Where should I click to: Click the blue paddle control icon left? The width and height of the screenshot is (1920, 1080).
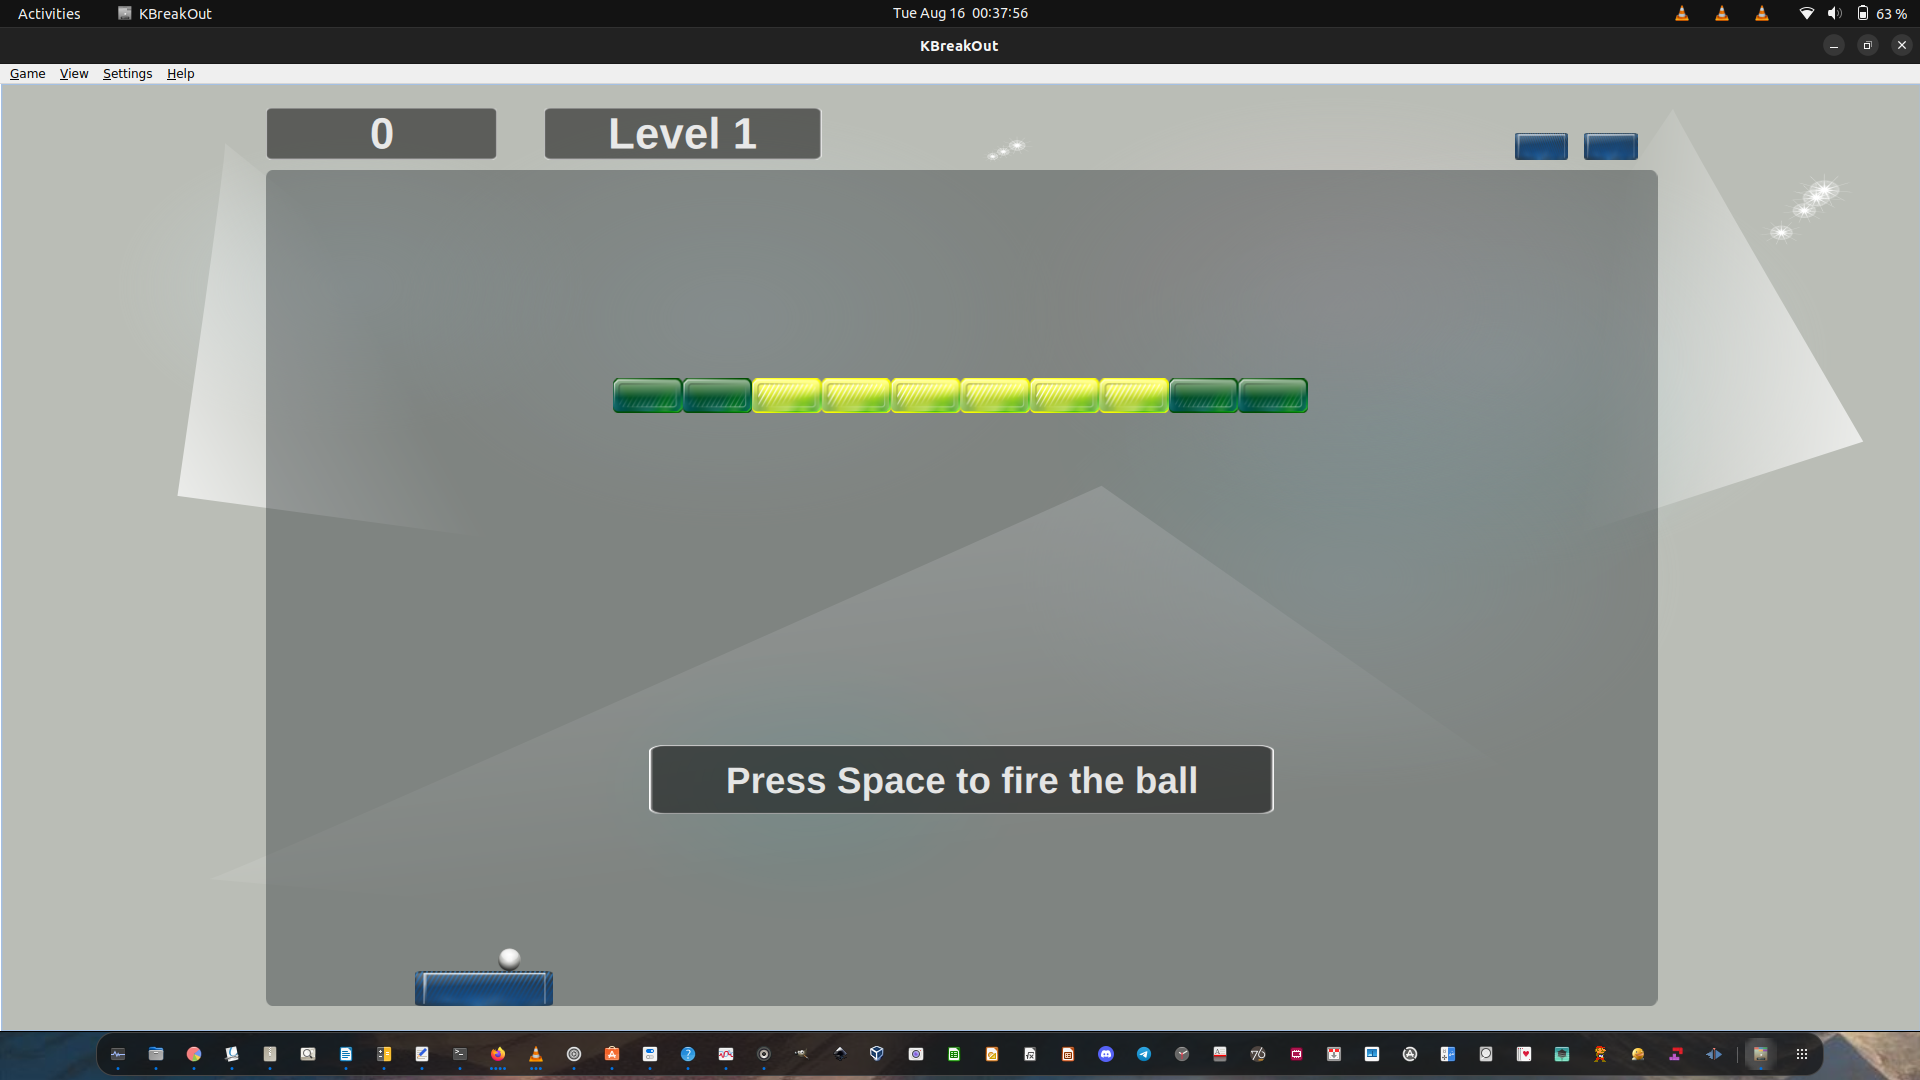point(1540,144)
